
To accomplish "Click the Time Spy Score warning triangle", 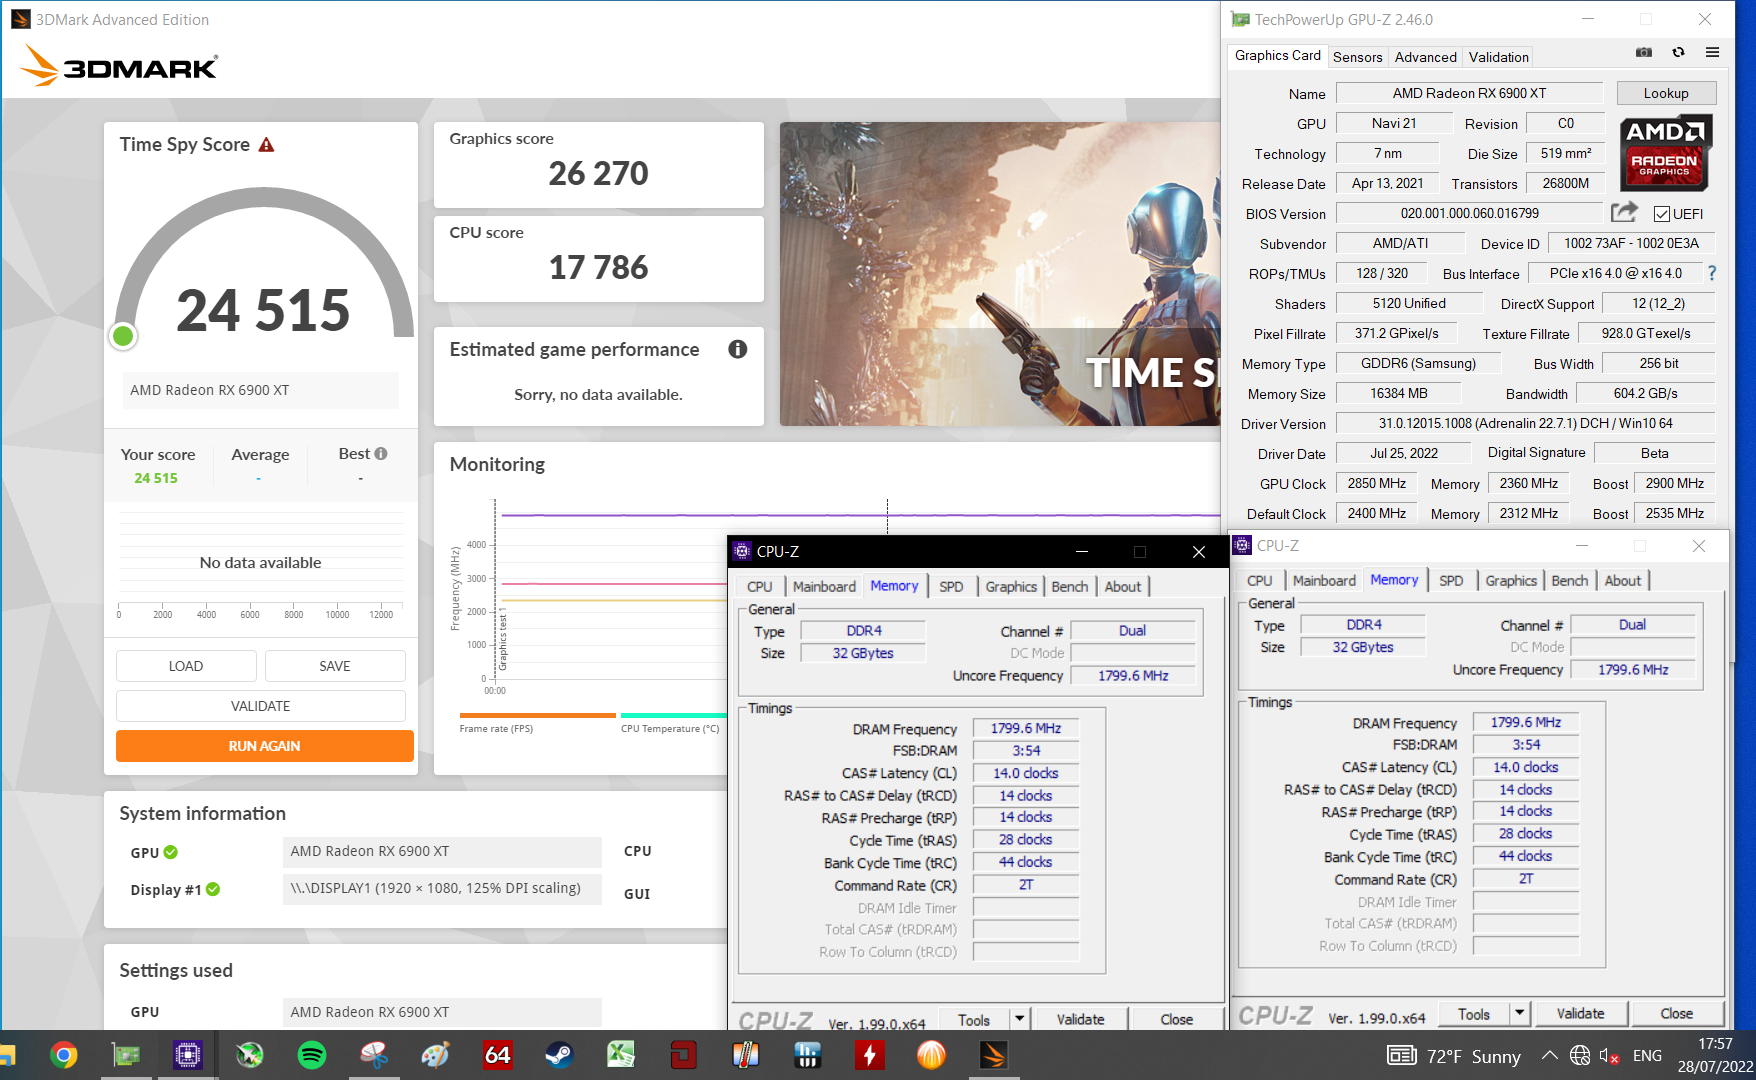I will [266, 145].
